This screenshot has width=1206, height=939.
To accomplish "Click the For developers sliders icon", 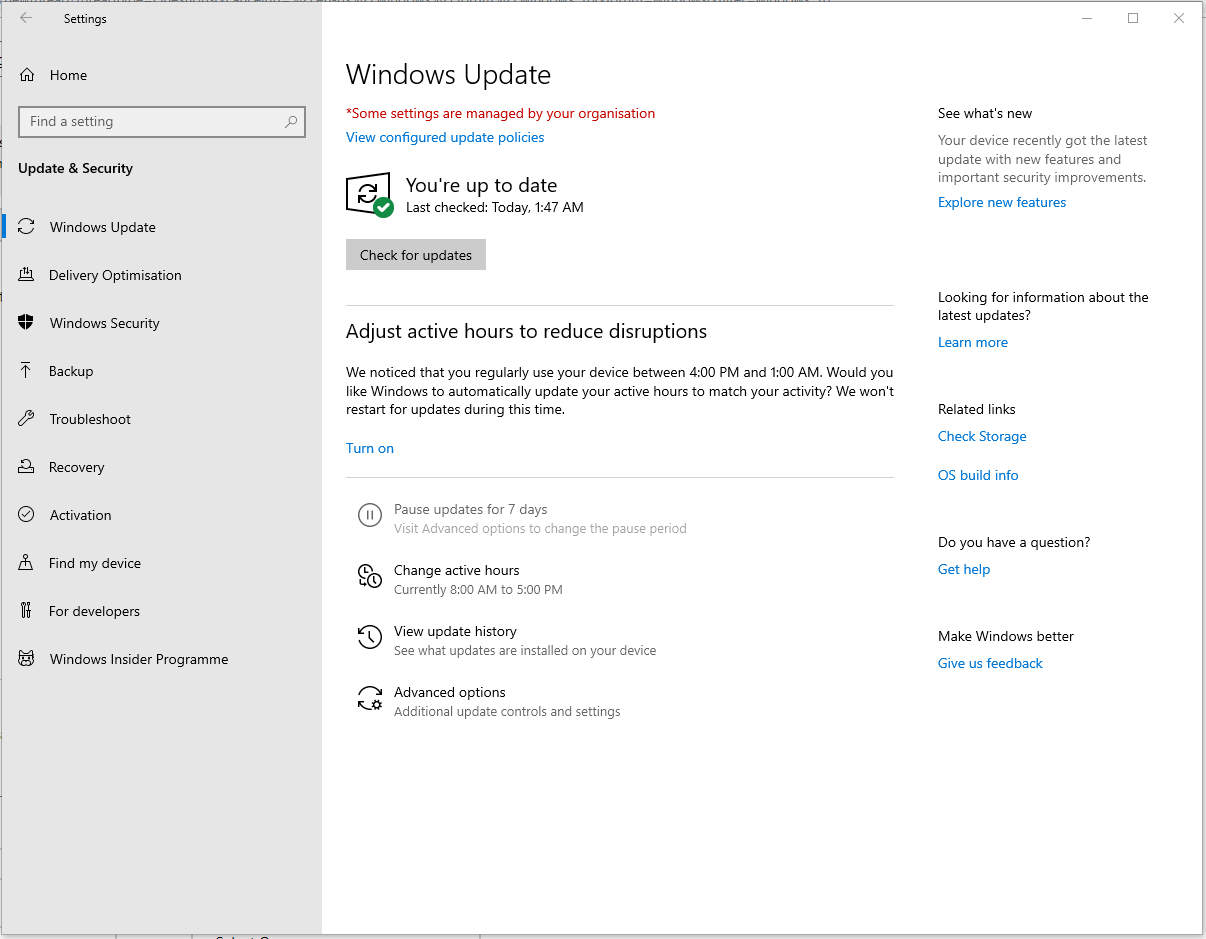I will coord(27,611).
